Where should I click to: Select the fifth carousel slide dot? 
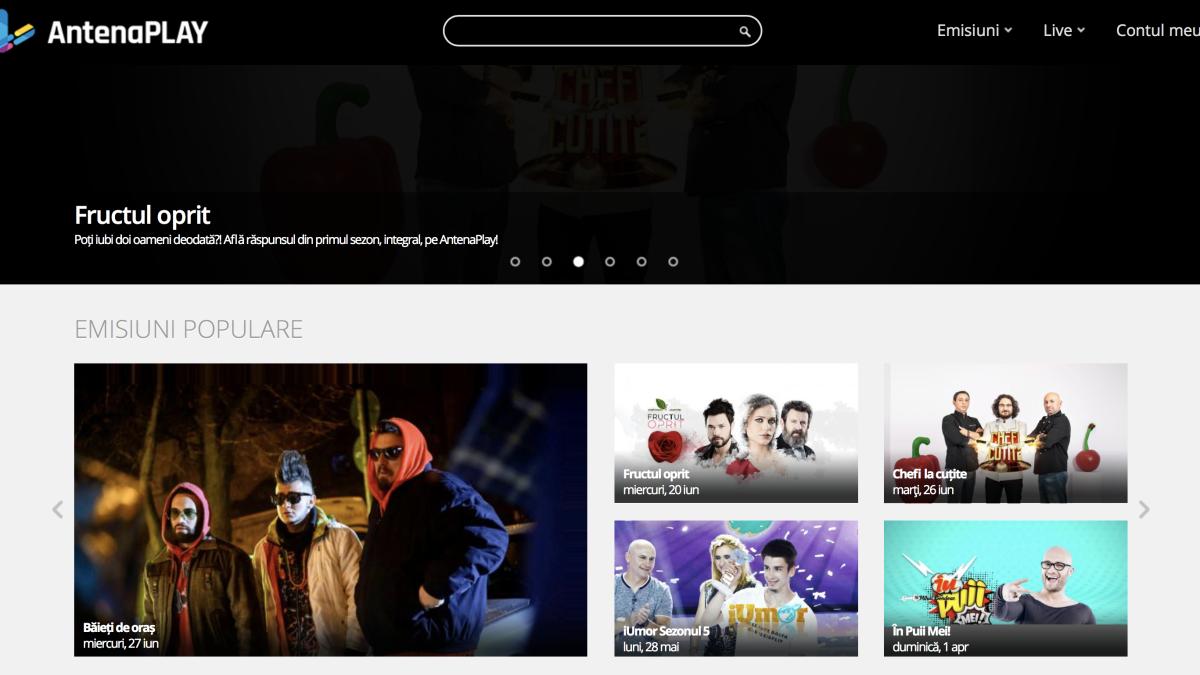tap(642, 262)
